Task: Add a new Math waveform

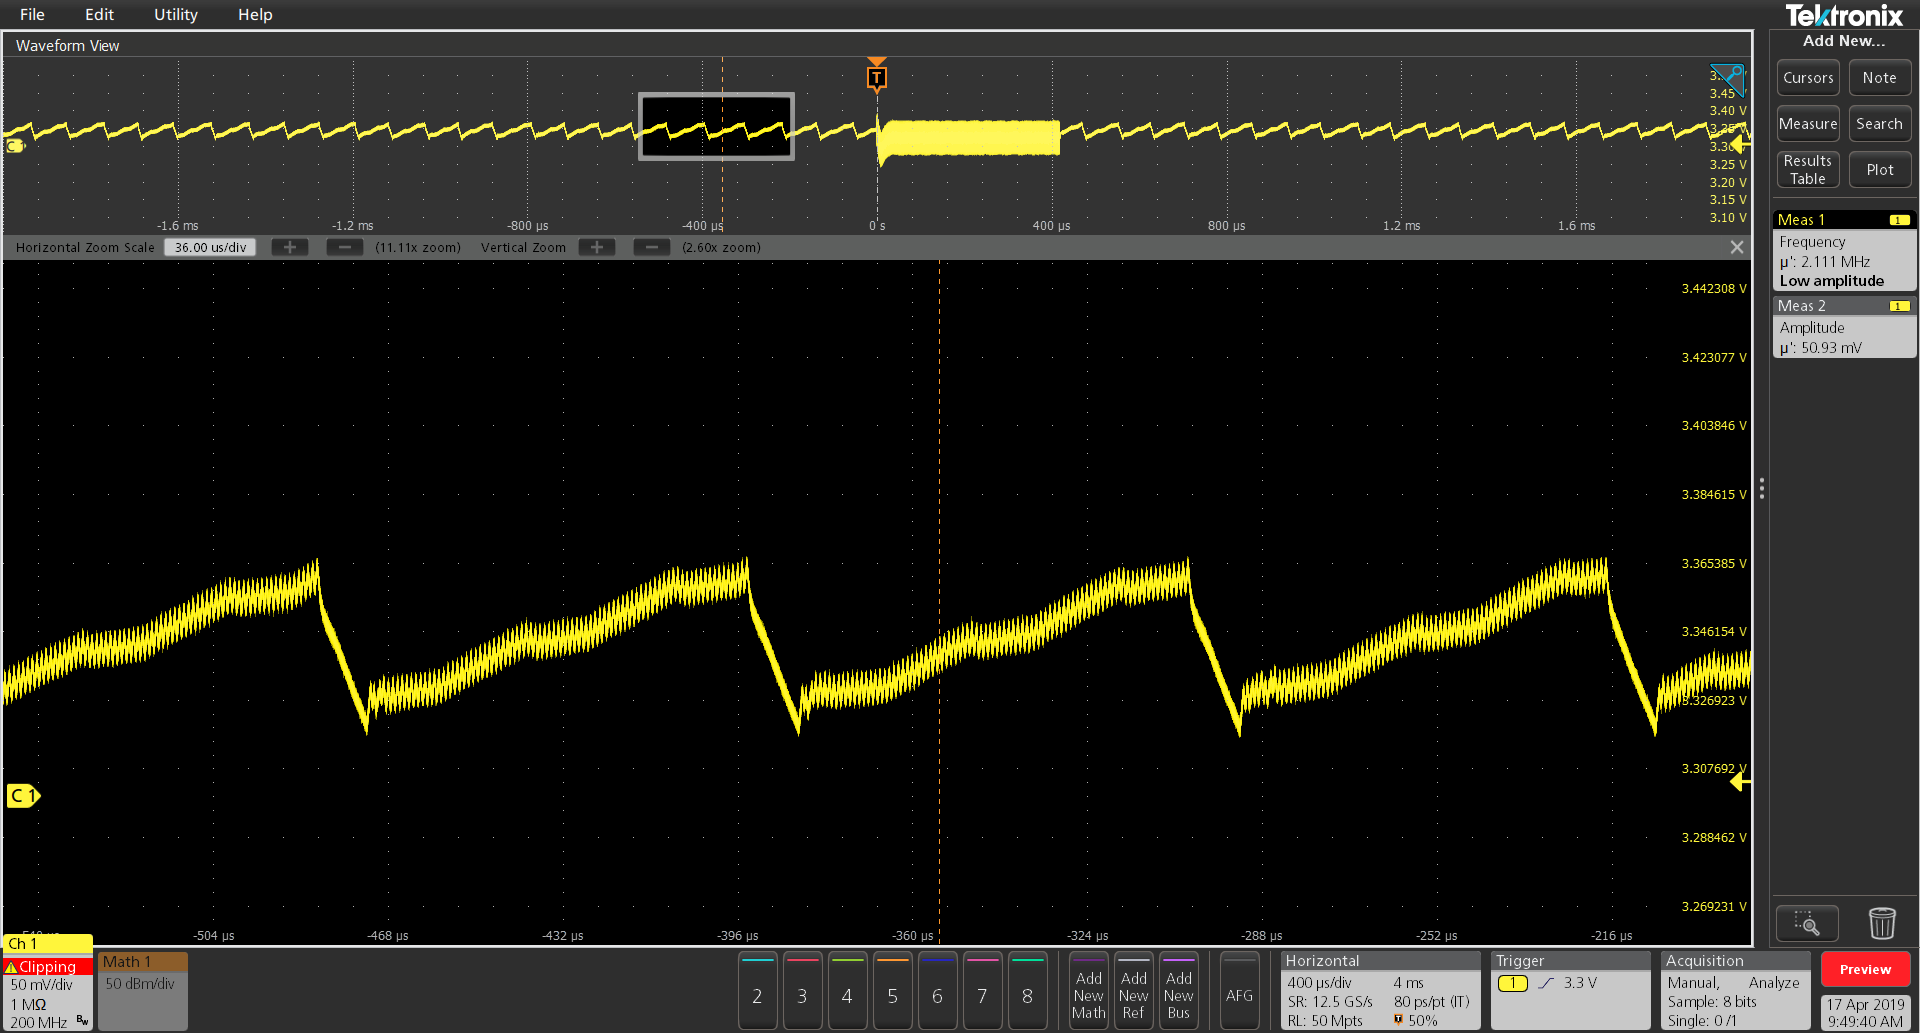Action: click(1088, 990)
